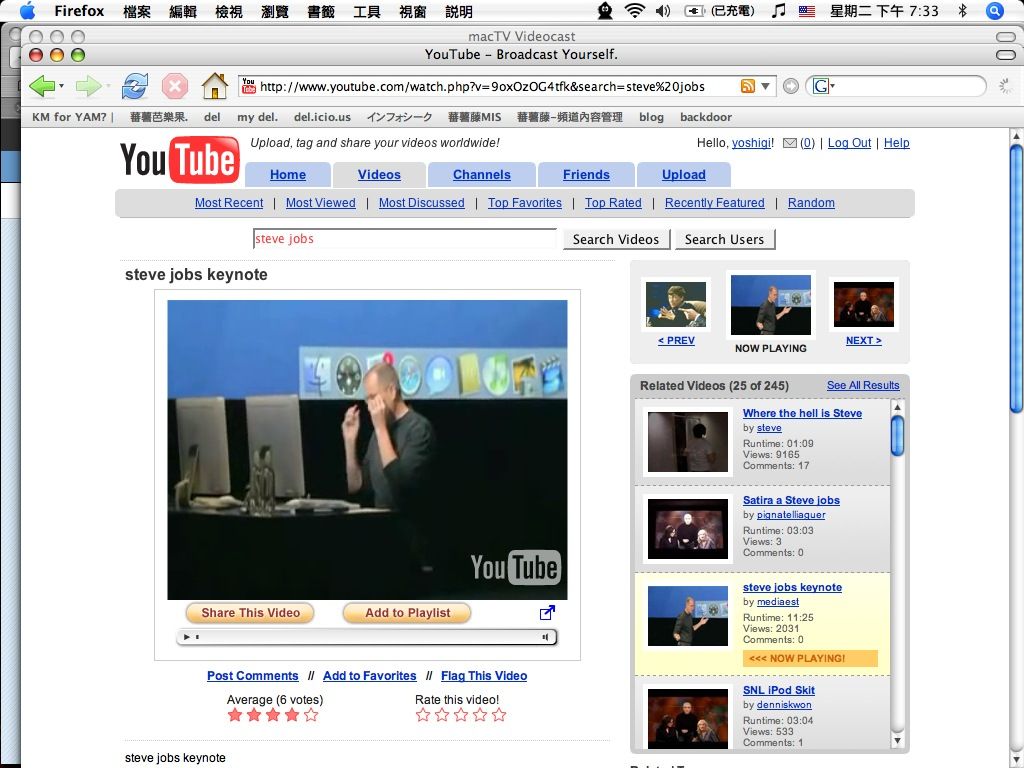Open the 編輯 menu
This screenshot has width=1024, height=768.
(x=182, y=11)
